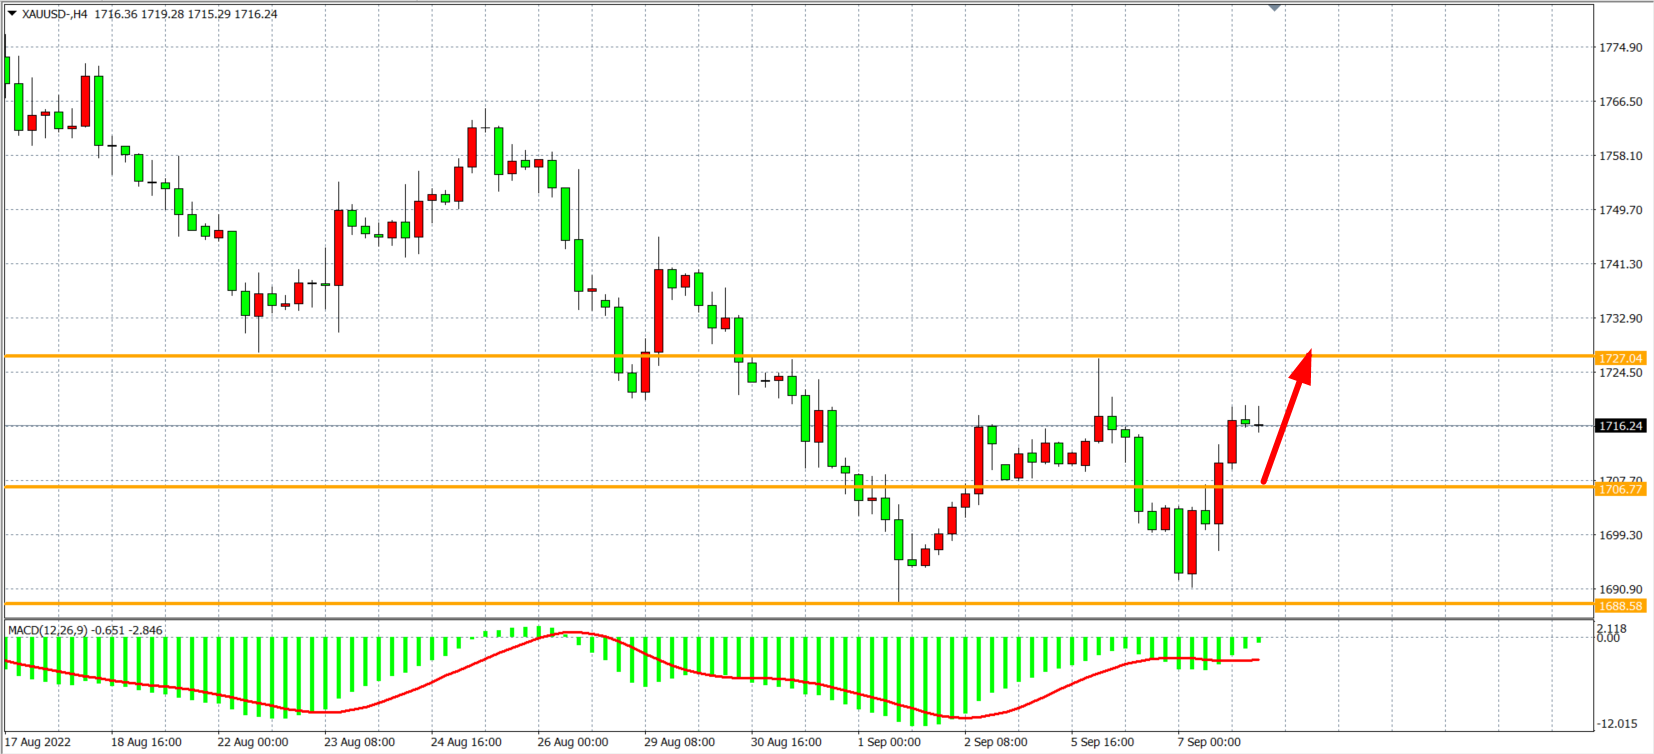Click the 1 Sep 00:00 time label

point(889,742)
